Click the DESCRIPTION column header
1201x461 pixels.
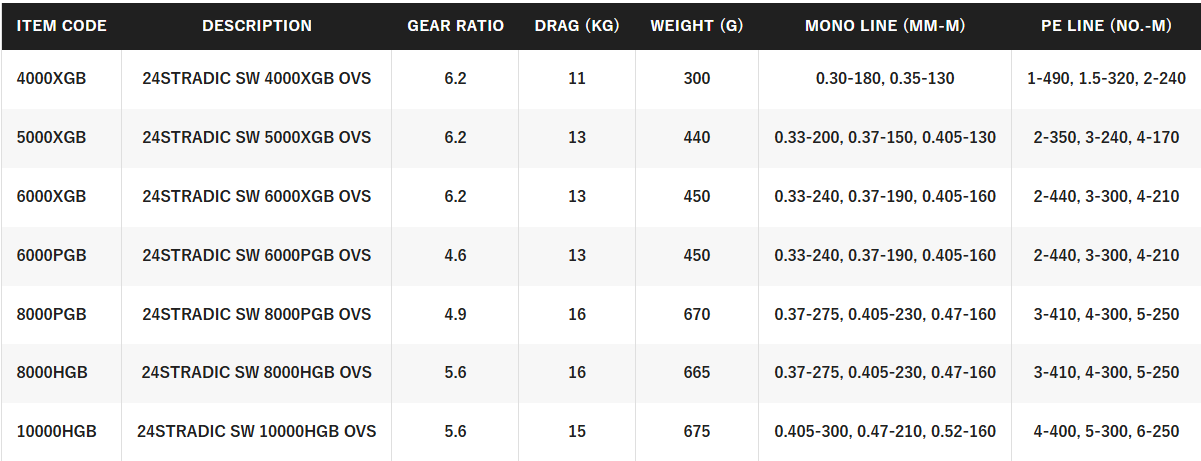(x=257, y=25)
